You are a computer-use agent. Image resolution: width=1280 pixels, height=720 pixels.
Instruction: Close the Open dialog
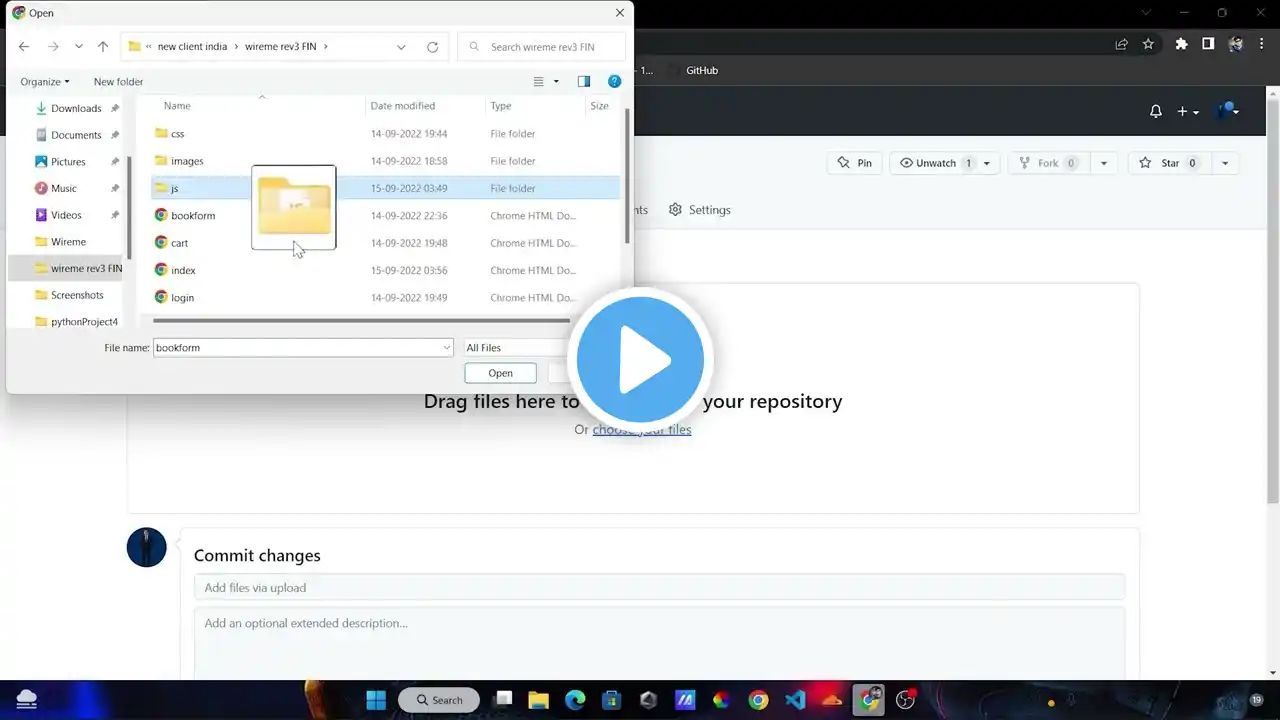[x=620, y=13]
